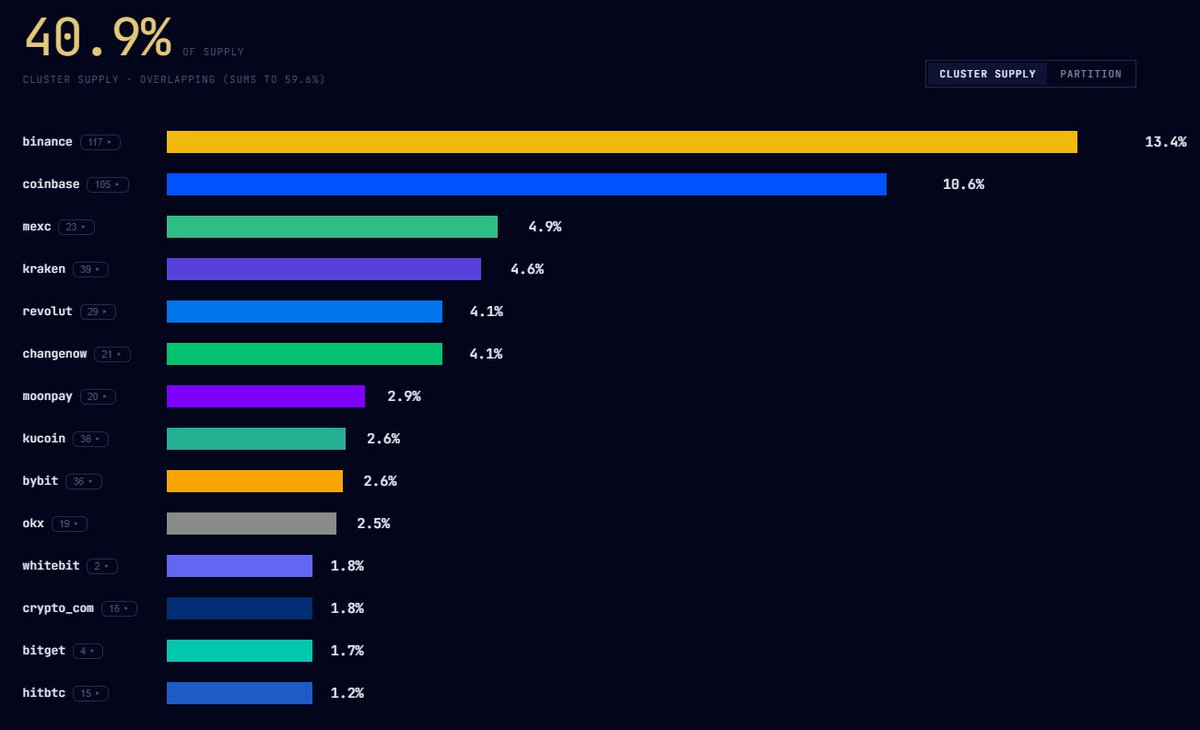1200x730 pixels.
Task: Click the violet moonpay bar
Action: click(266, 396)
